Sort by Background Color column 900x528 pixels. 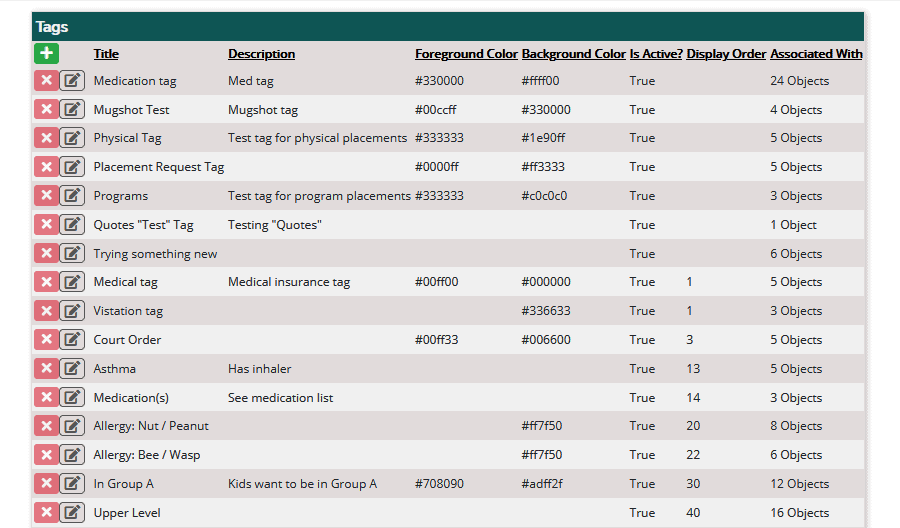click(573, 54)
